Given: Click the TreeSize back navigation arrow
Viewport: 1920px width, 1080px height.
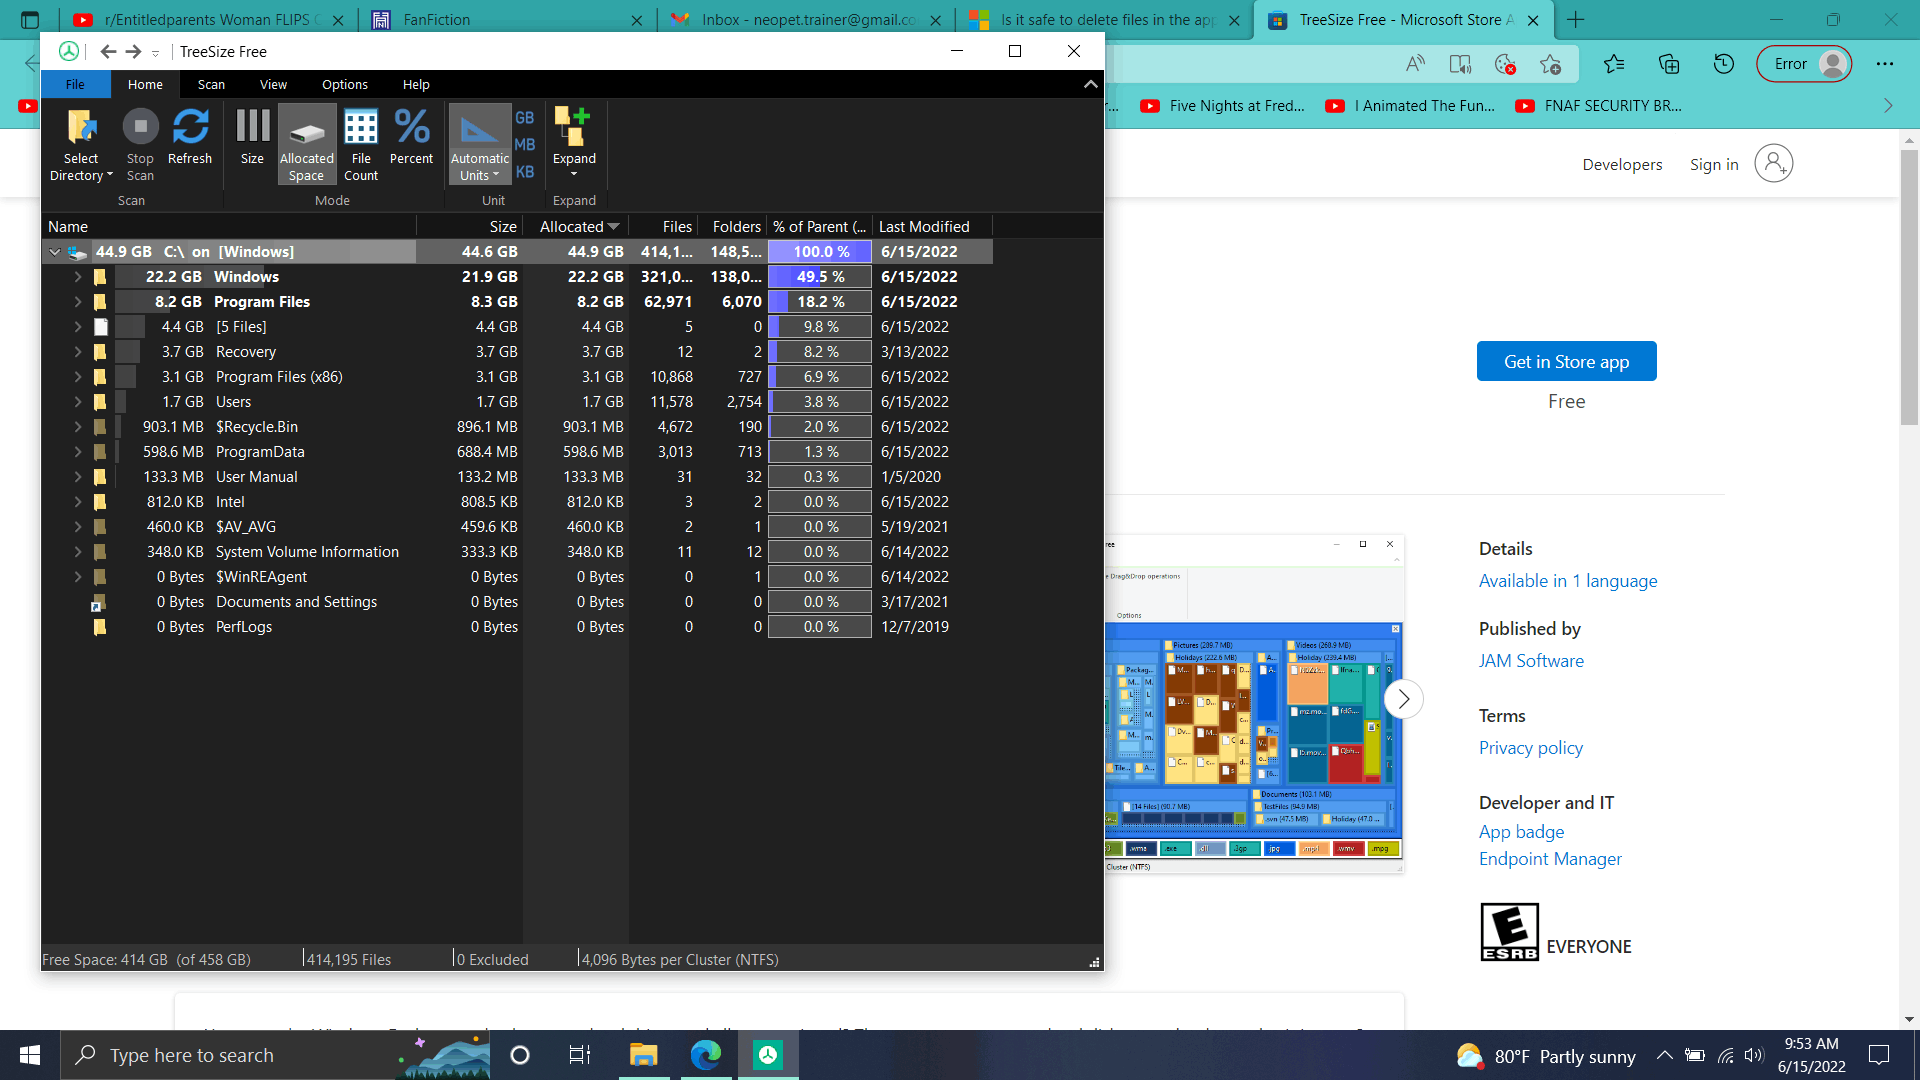Looking at the screenshot, I should 108,52.
